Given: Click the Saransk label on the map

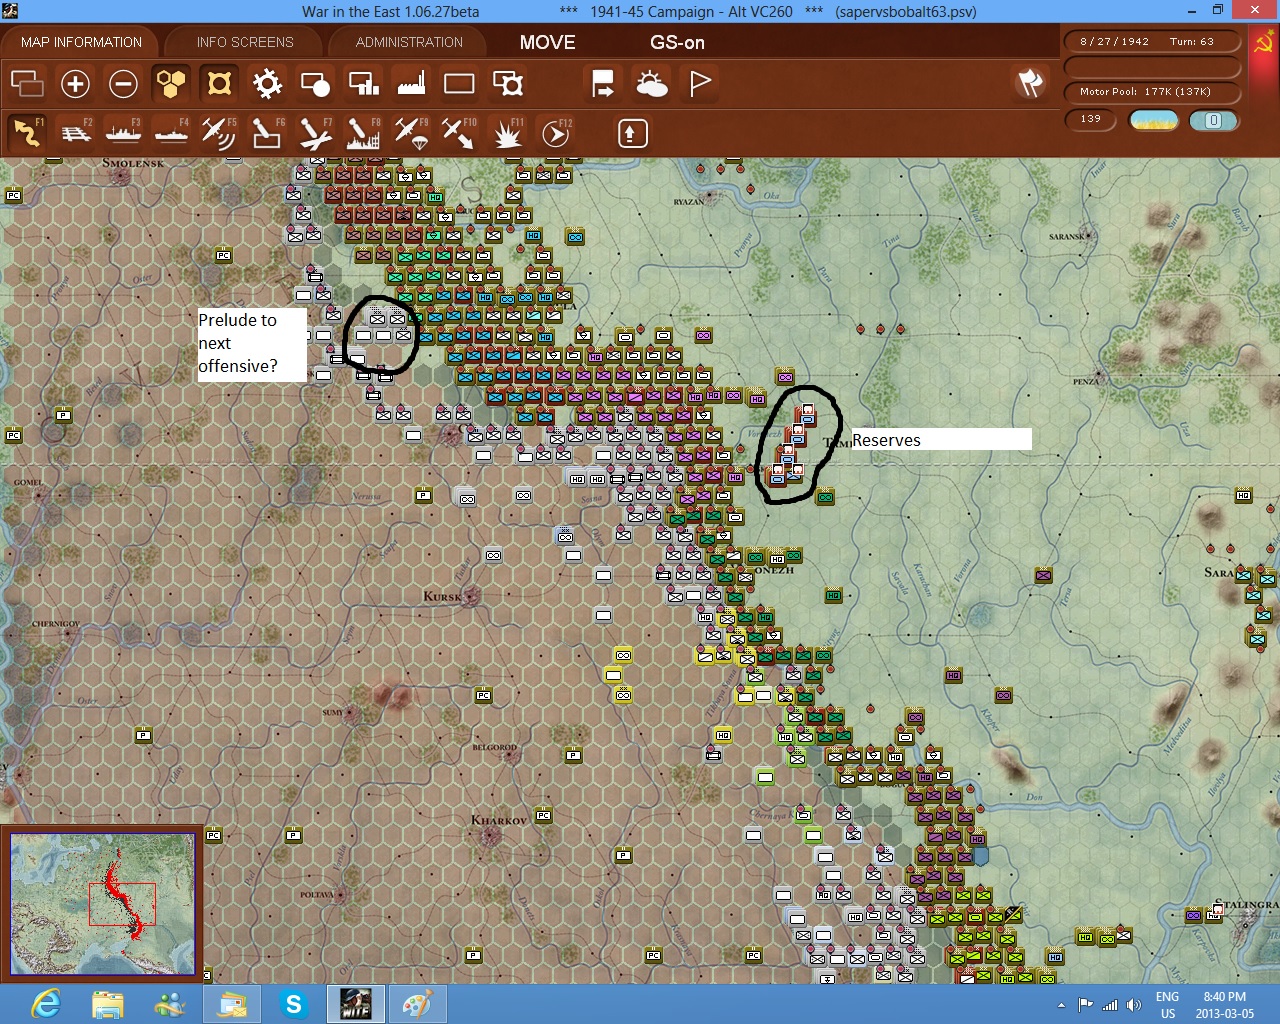Looking at the screenshot, I should 1067,237.
